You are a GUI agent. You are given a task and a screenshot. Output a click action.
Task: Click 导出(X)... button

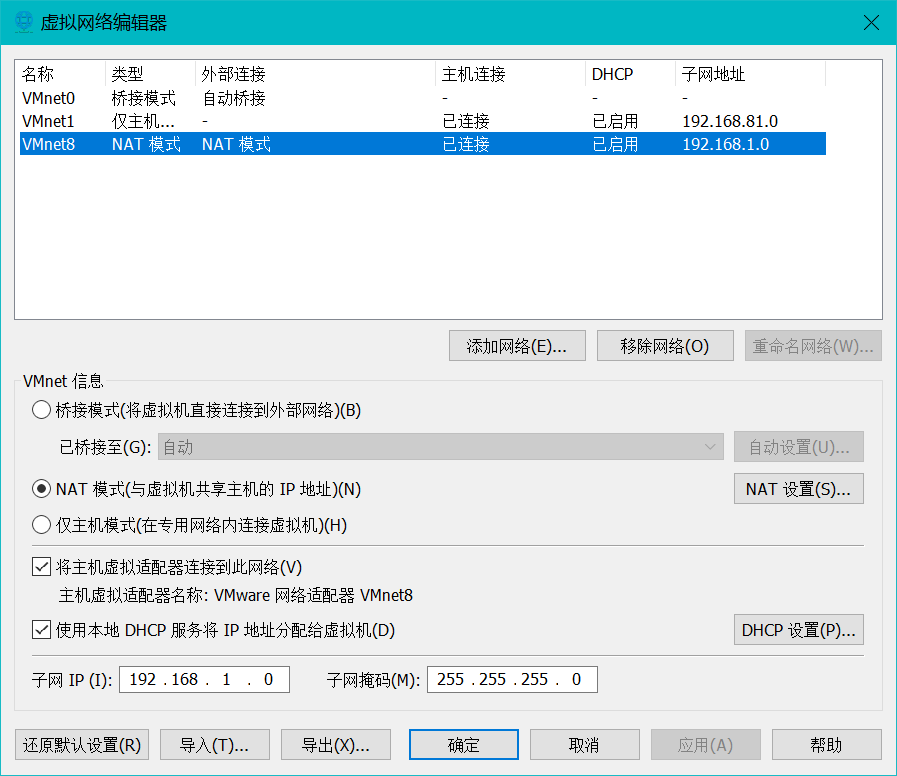click(336, 745)
